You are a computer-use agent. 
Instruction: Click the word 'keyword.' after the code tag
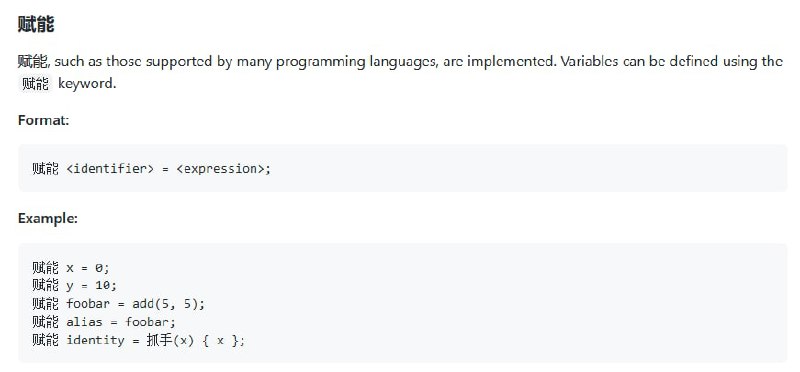tap(87, 84)
